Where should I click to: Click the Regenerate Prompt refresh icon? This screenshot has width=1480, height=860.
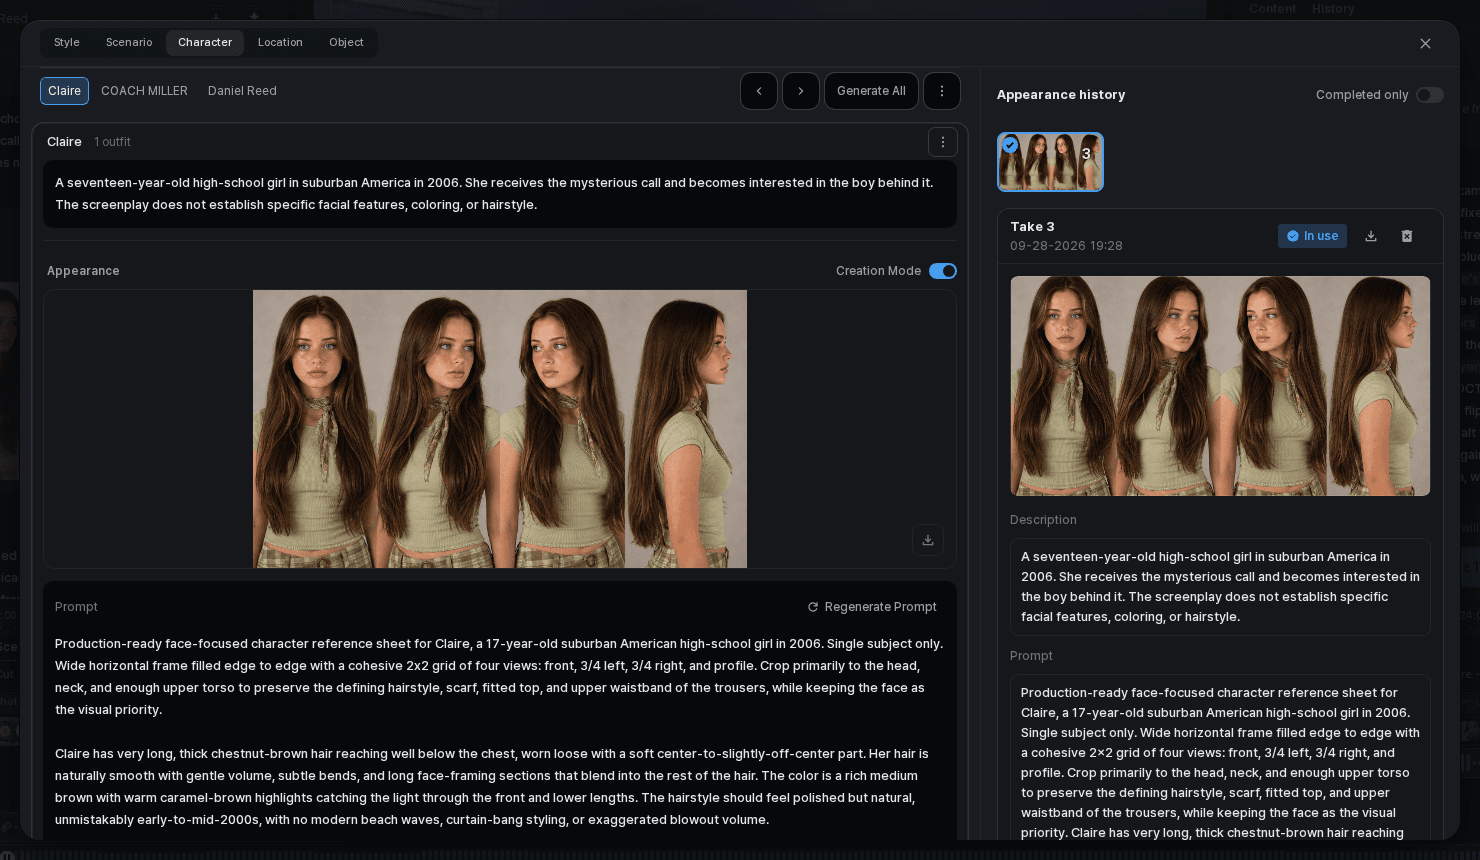(813, 607)
